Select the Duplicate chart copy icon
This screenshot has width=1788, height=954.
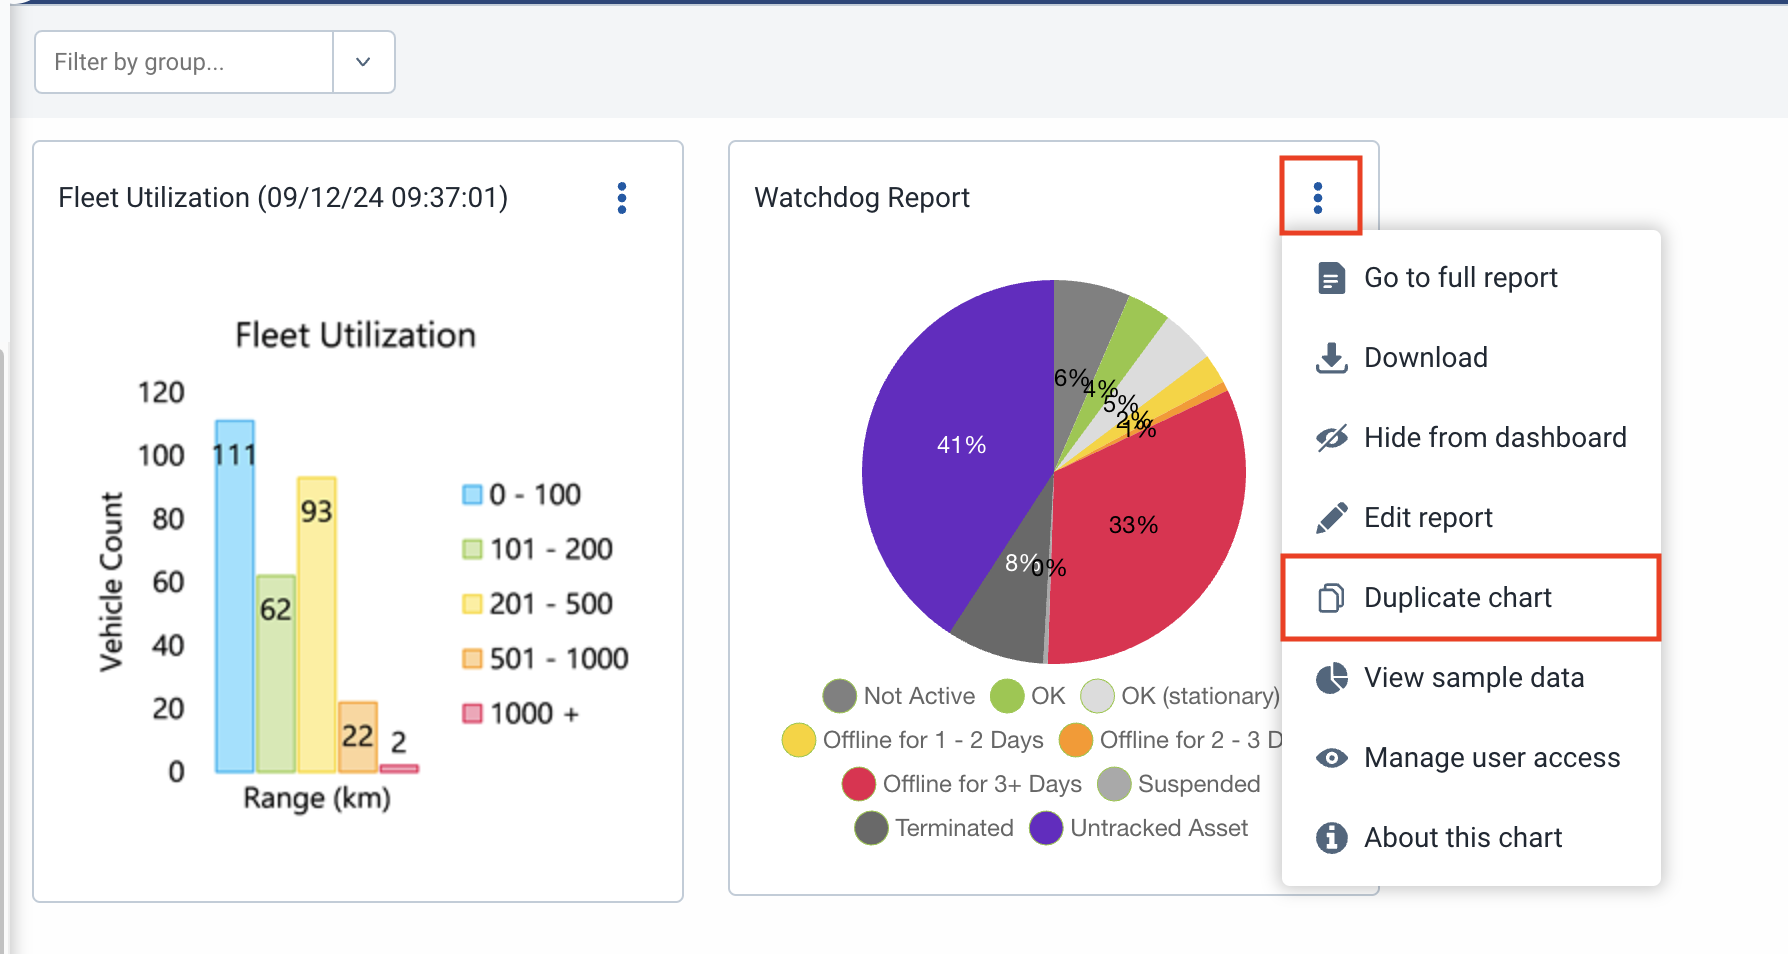click(1330, 597)
